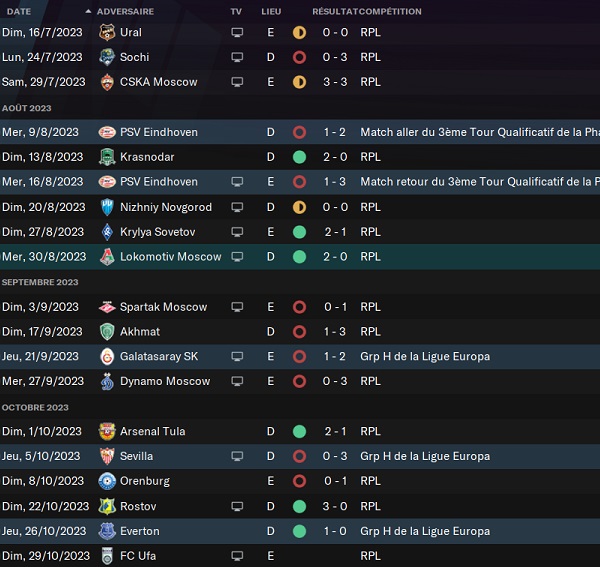Click green win indicator for Krasnodar match
600x567 pixels.
[299, 157]
